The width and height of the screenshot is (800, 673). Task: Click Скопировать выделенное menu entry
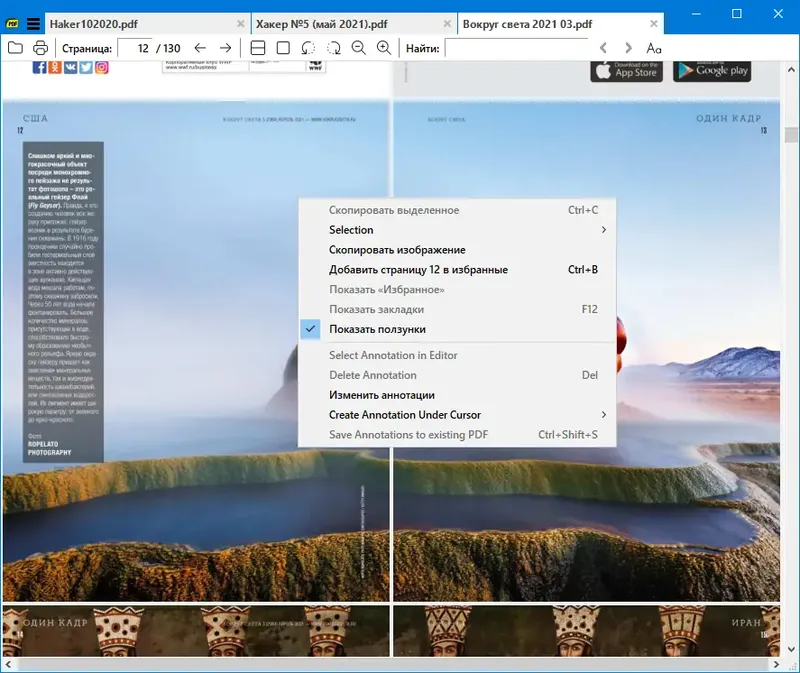(x=457, y=210)
